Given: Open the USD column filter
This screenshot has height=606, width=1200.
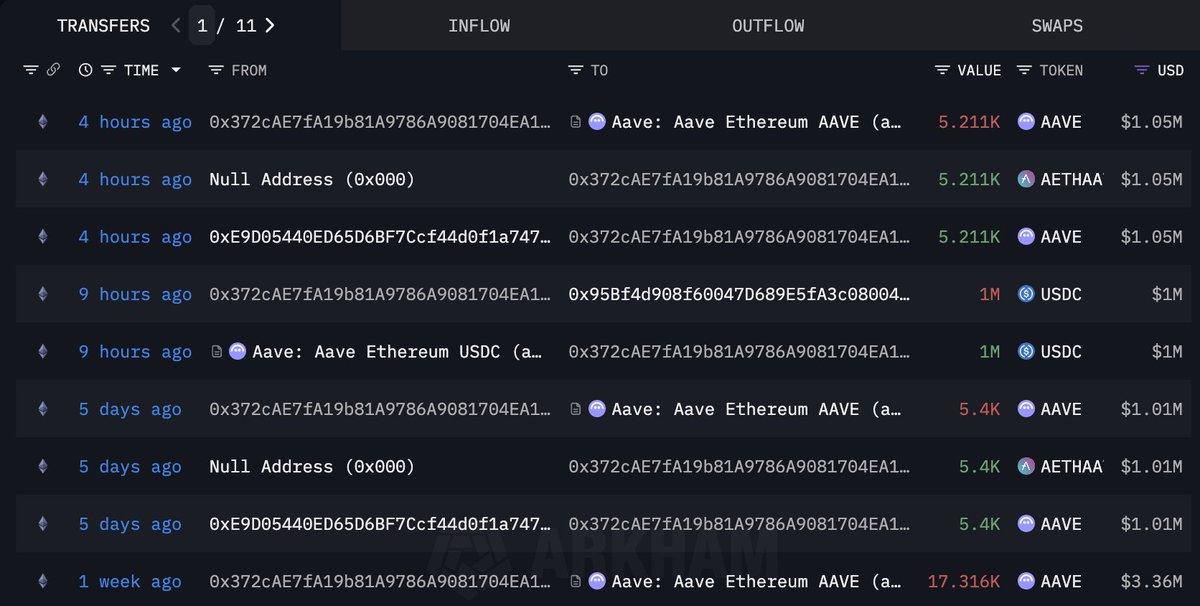Looking at the screenshot, I should (x=1142, y=70).
